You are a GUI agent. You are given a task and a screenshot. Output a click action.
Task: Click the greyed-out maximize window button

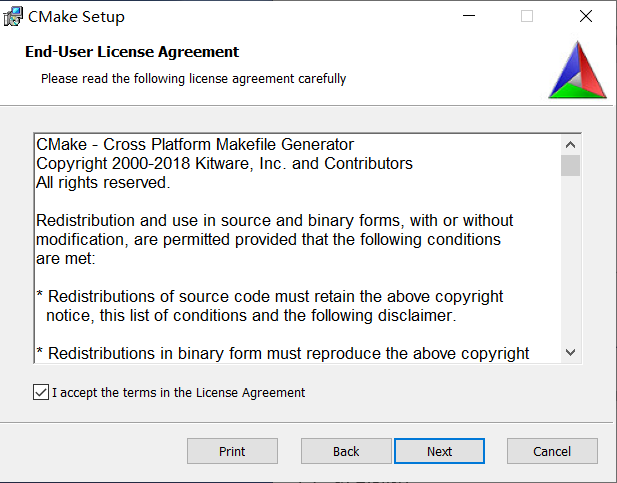(527, 16)
